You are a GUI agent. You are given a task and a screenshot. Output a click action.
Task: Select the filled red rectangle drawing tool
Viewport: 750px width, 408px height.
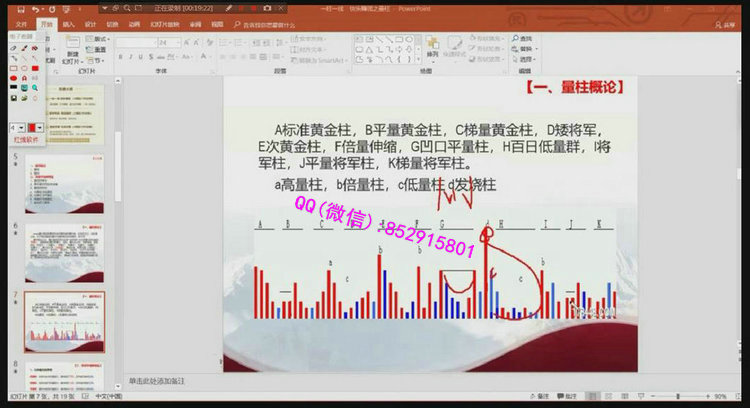tap(35, 68)
